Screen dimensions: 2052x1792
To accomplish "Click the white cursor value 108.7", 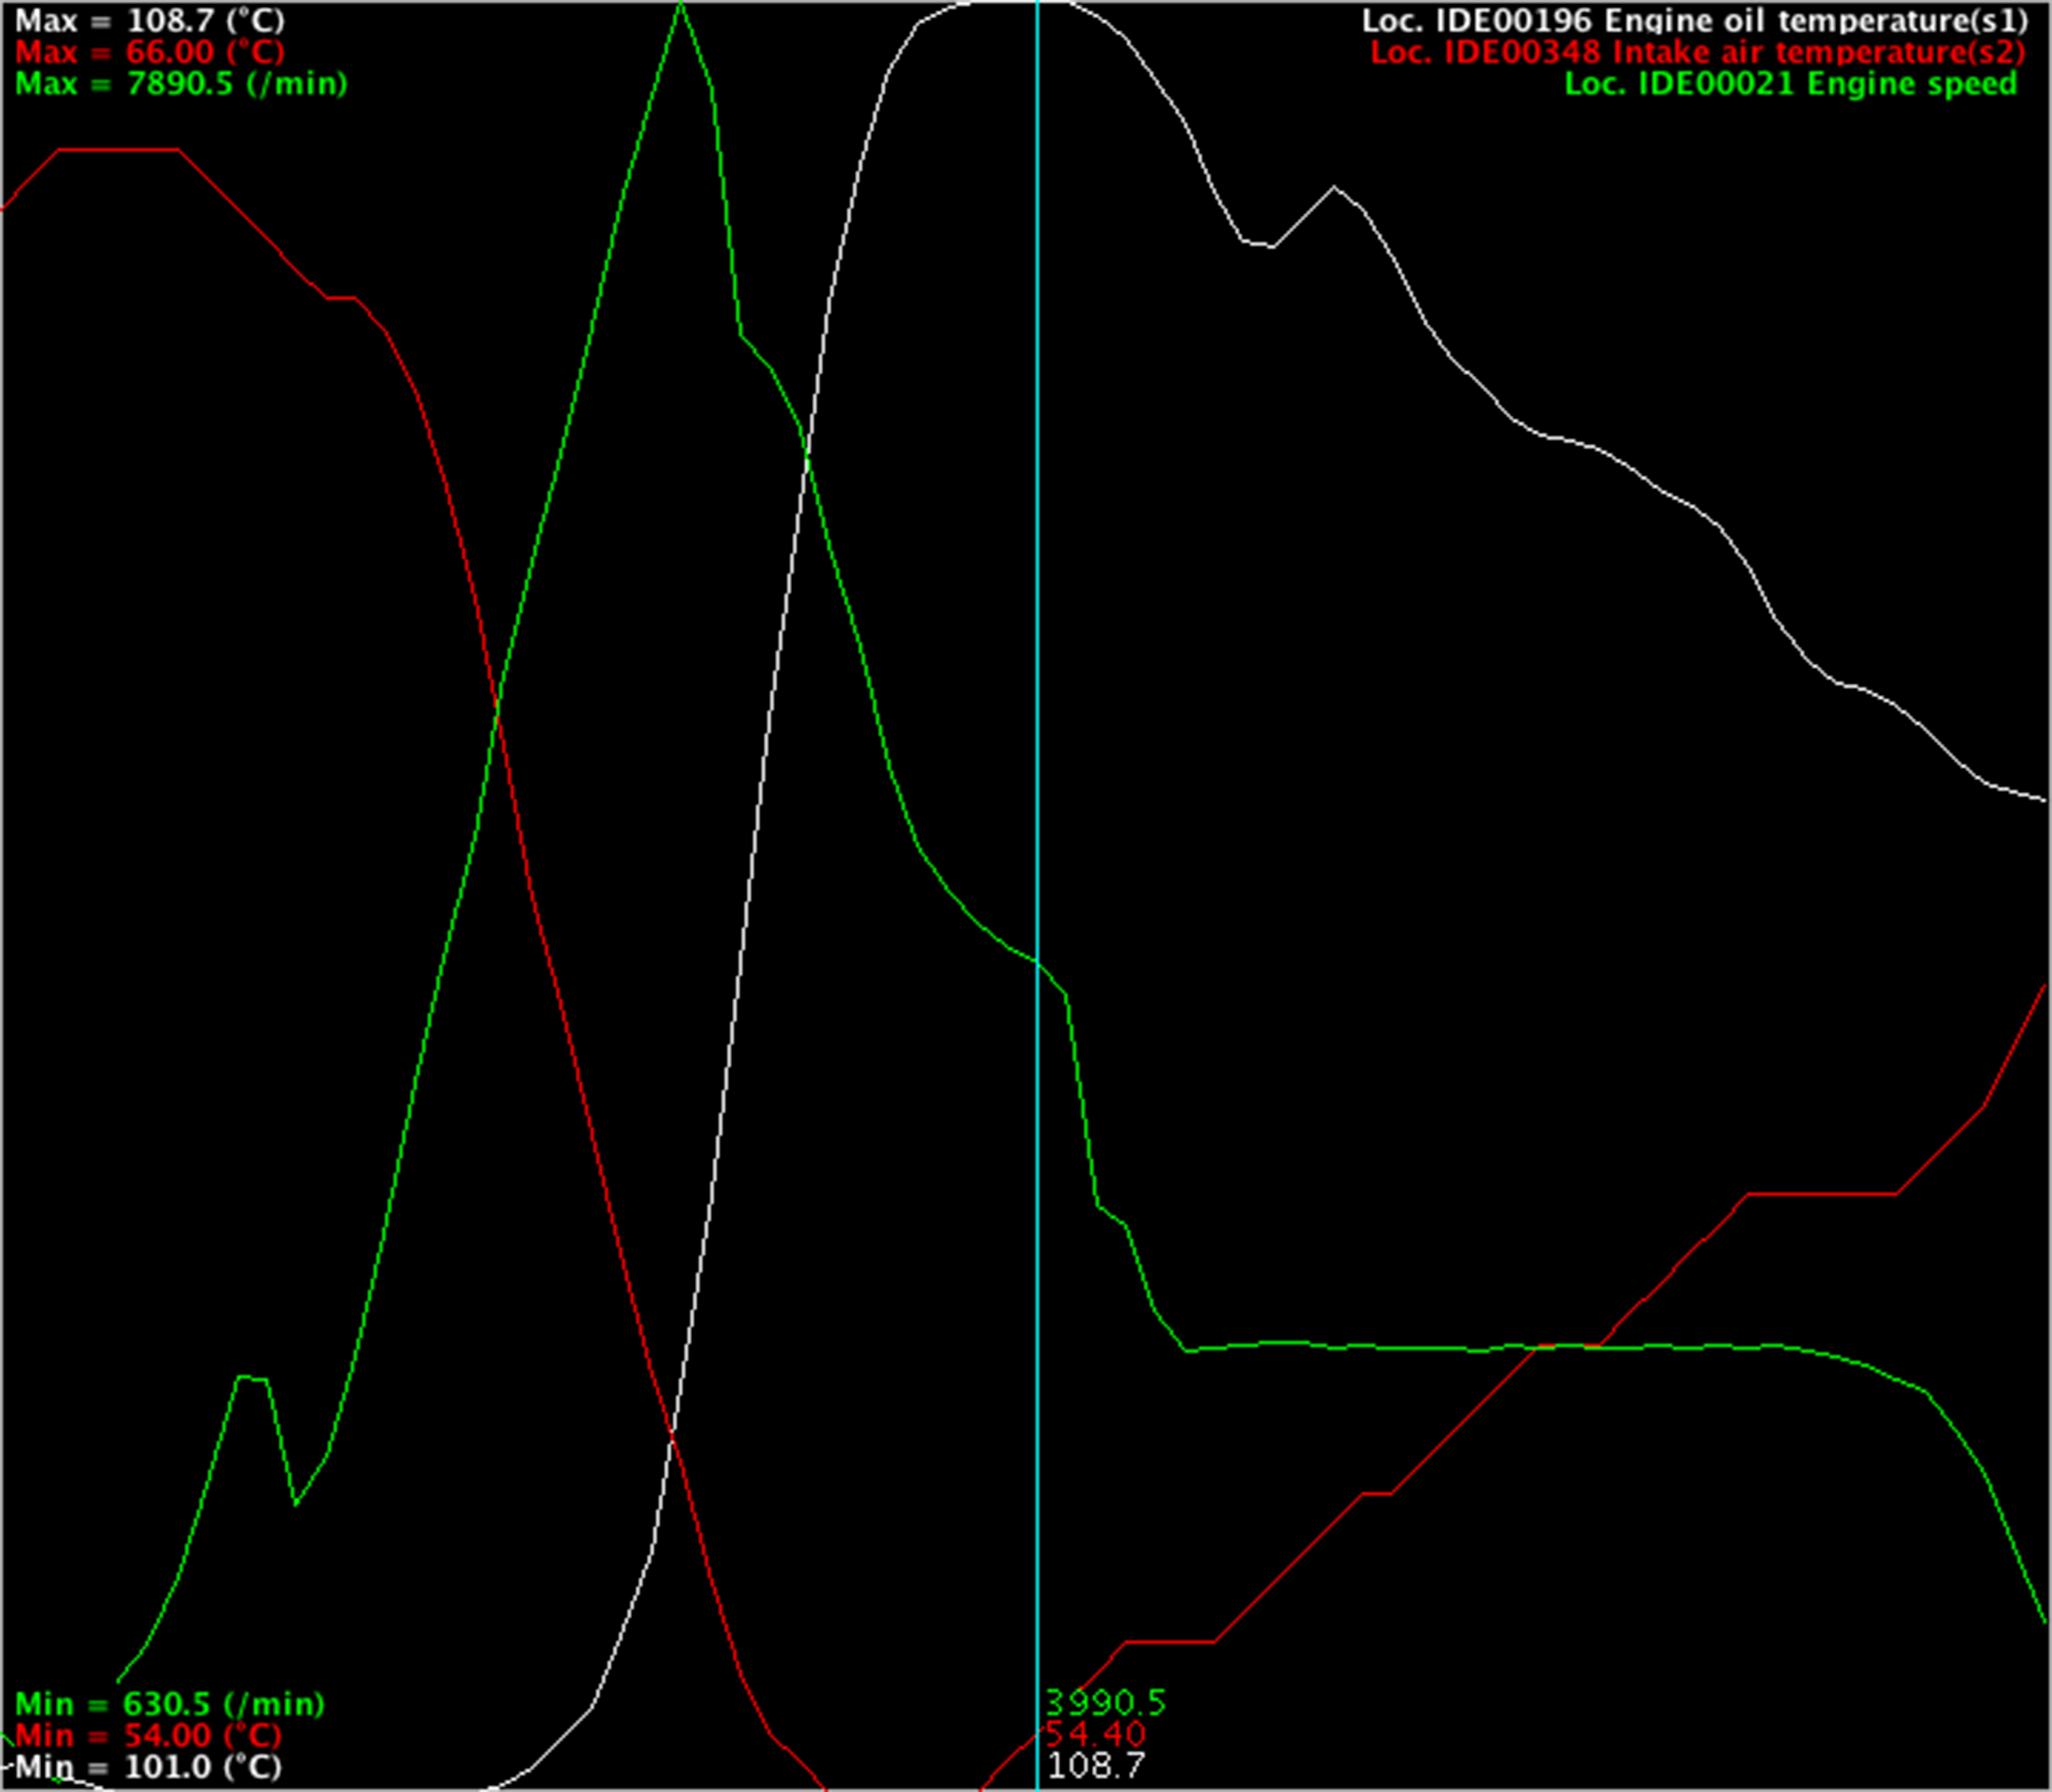I will pos(1095,1767).
